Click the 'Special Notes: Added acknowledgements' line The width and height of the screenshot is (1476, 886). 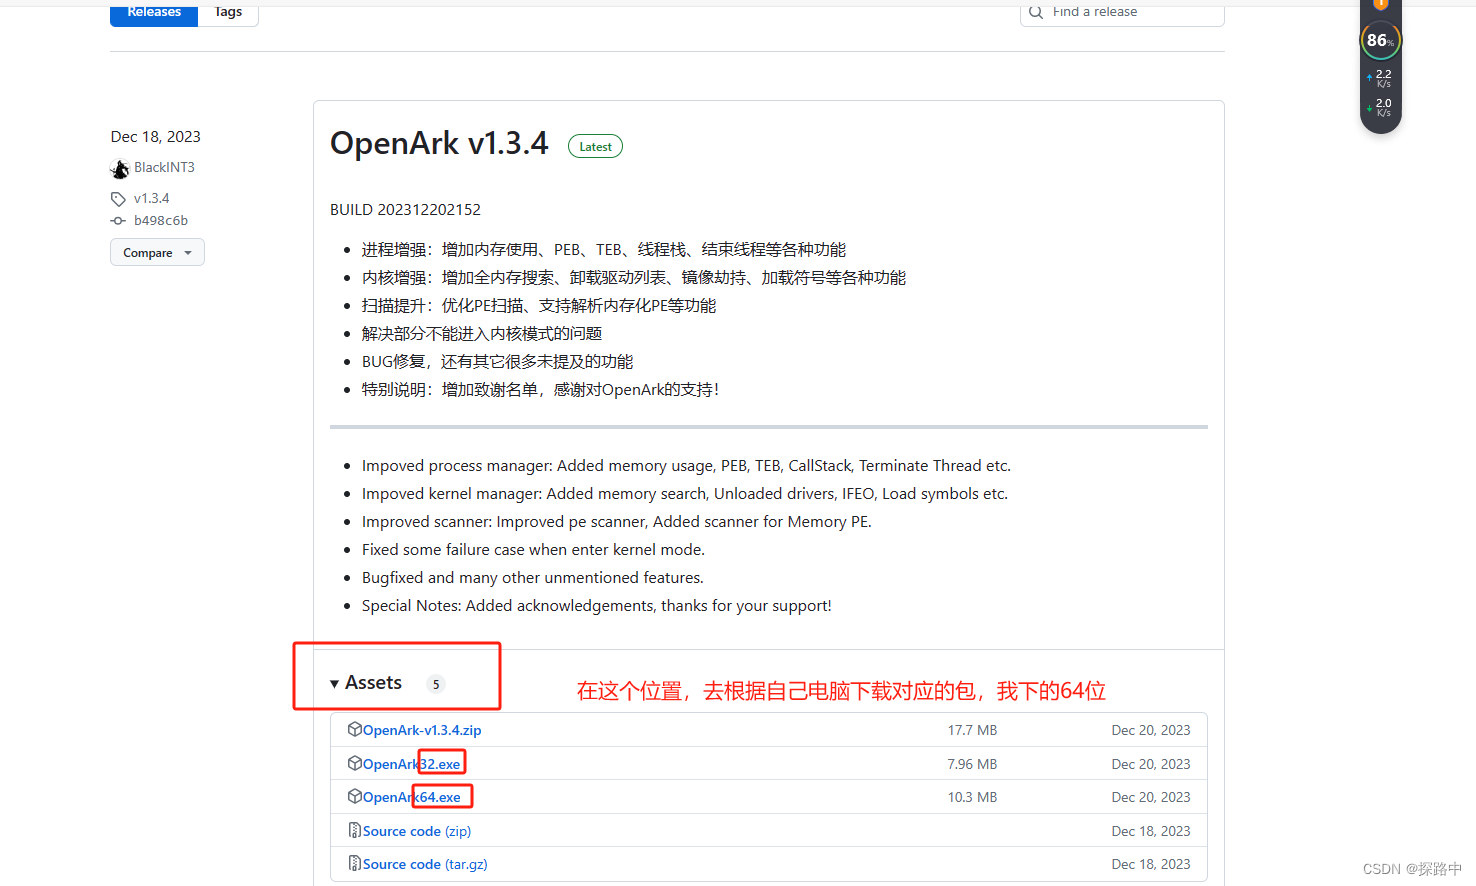pyautogui.click(x=596, y=605)
